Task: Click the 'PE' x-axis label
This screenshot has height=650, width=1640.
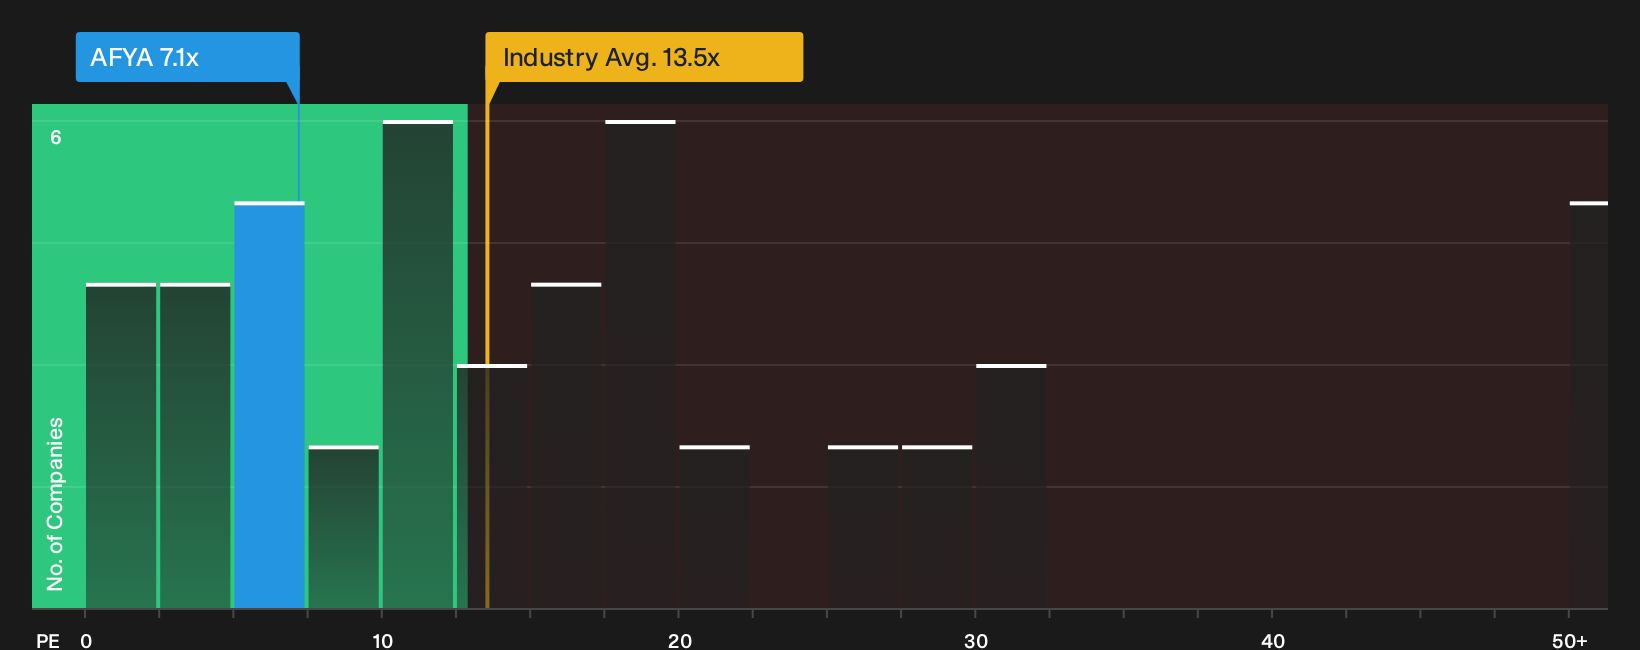Action: coord(48,641)
